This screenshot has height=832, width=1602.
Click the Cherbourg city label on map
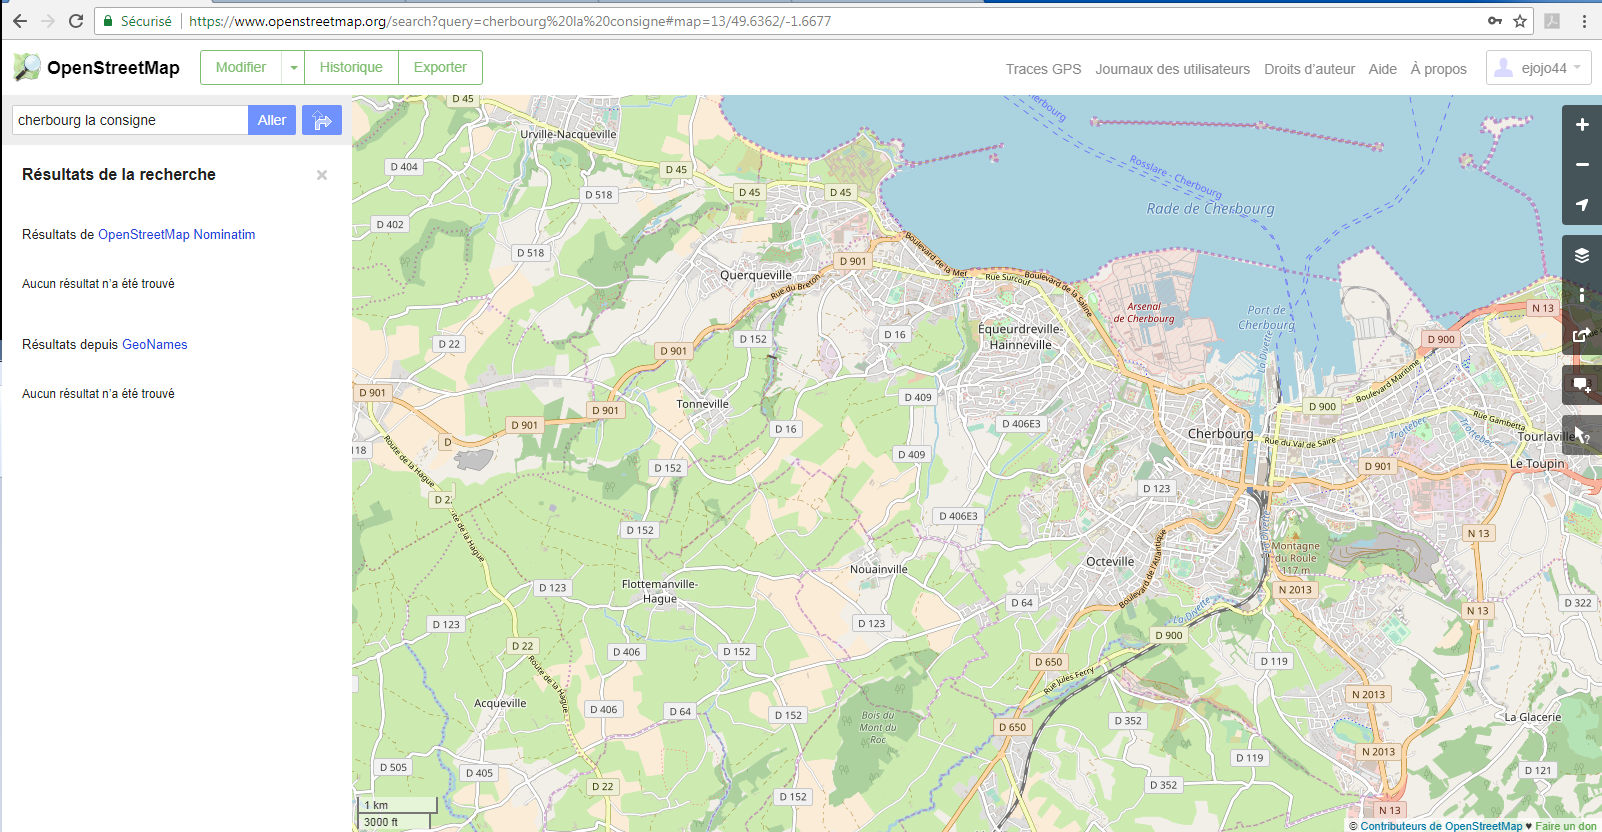1220,434
